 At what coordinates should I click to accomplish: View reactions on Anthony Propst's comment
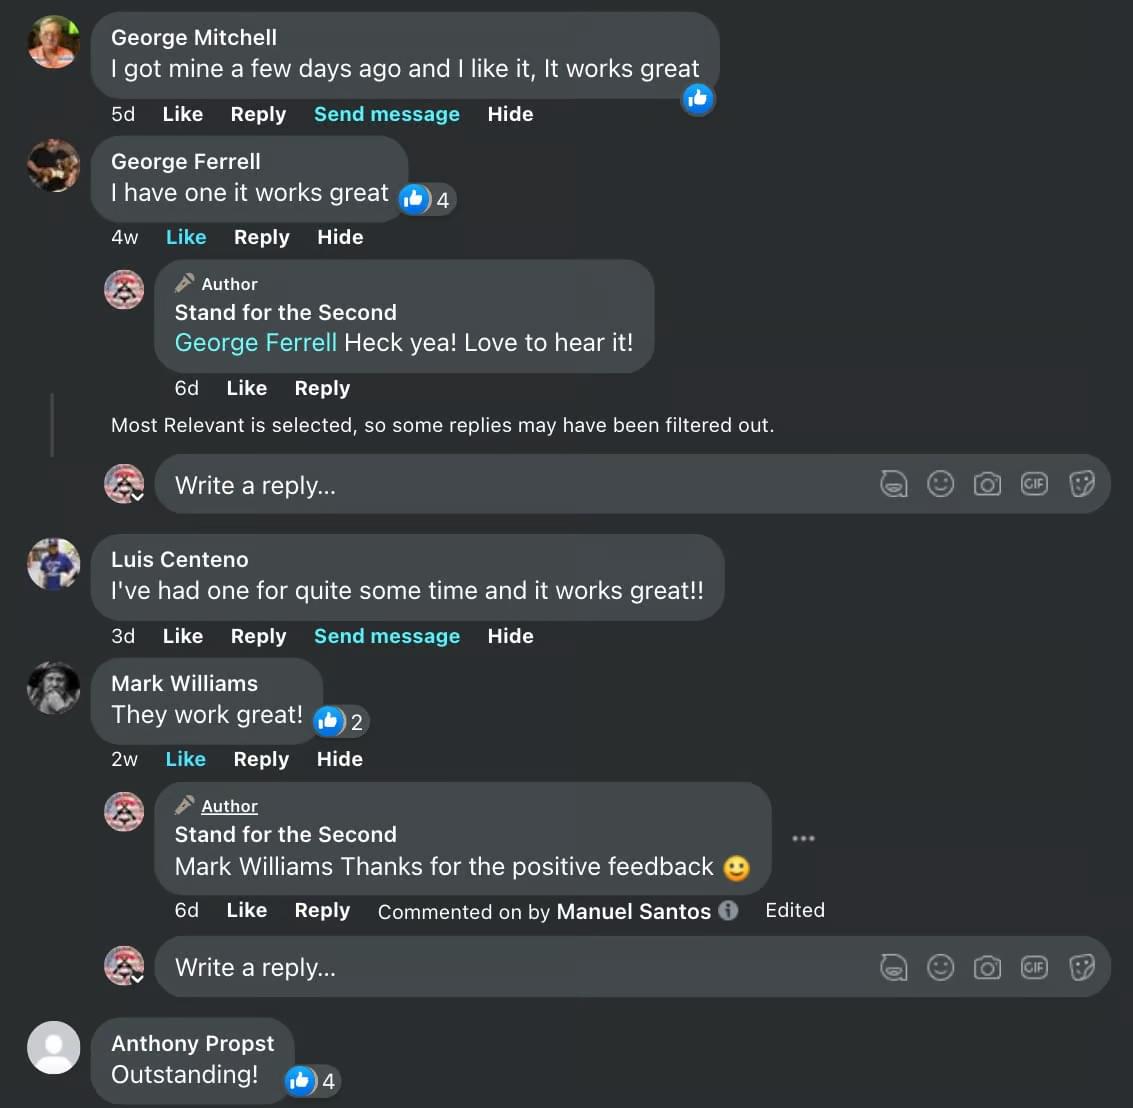point(312,1080)
